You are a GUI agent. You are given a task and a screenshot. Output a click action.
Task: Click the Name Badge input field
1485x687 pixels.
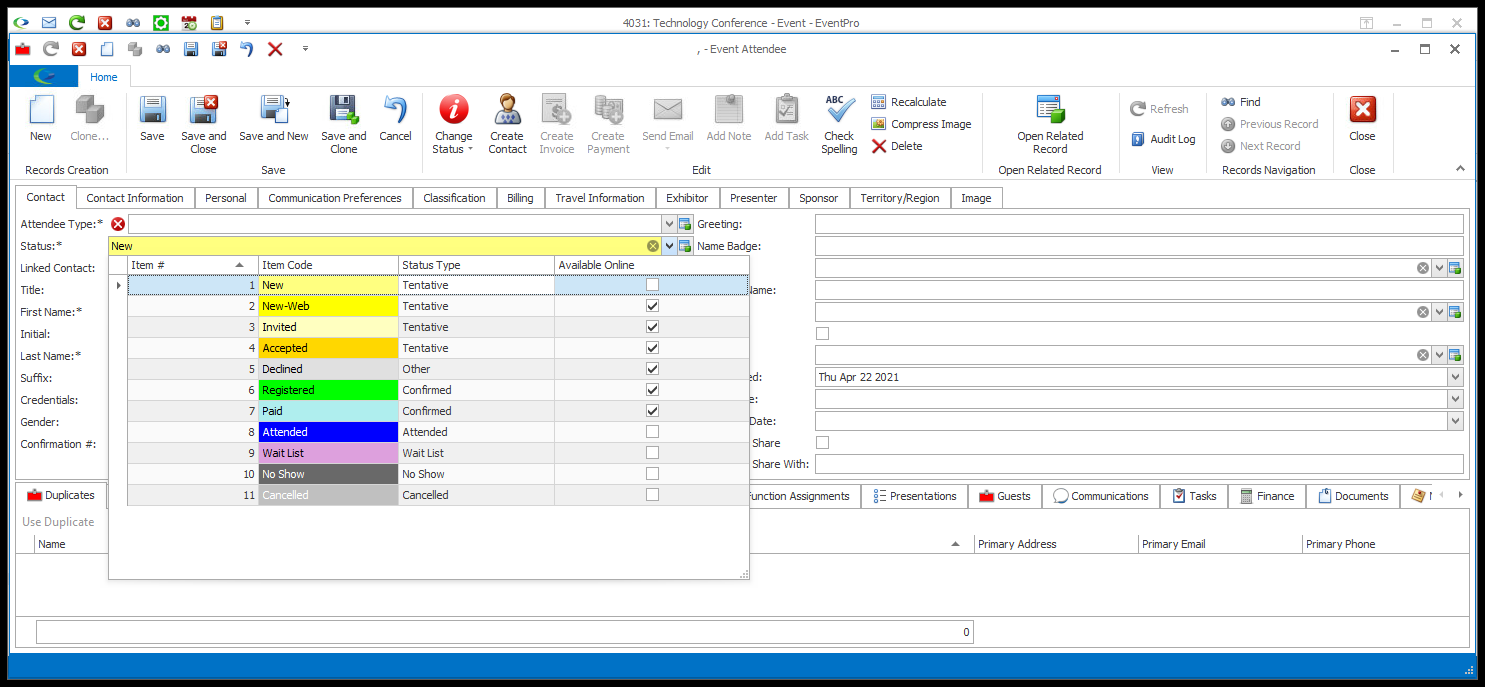(x=1139, y=246)
